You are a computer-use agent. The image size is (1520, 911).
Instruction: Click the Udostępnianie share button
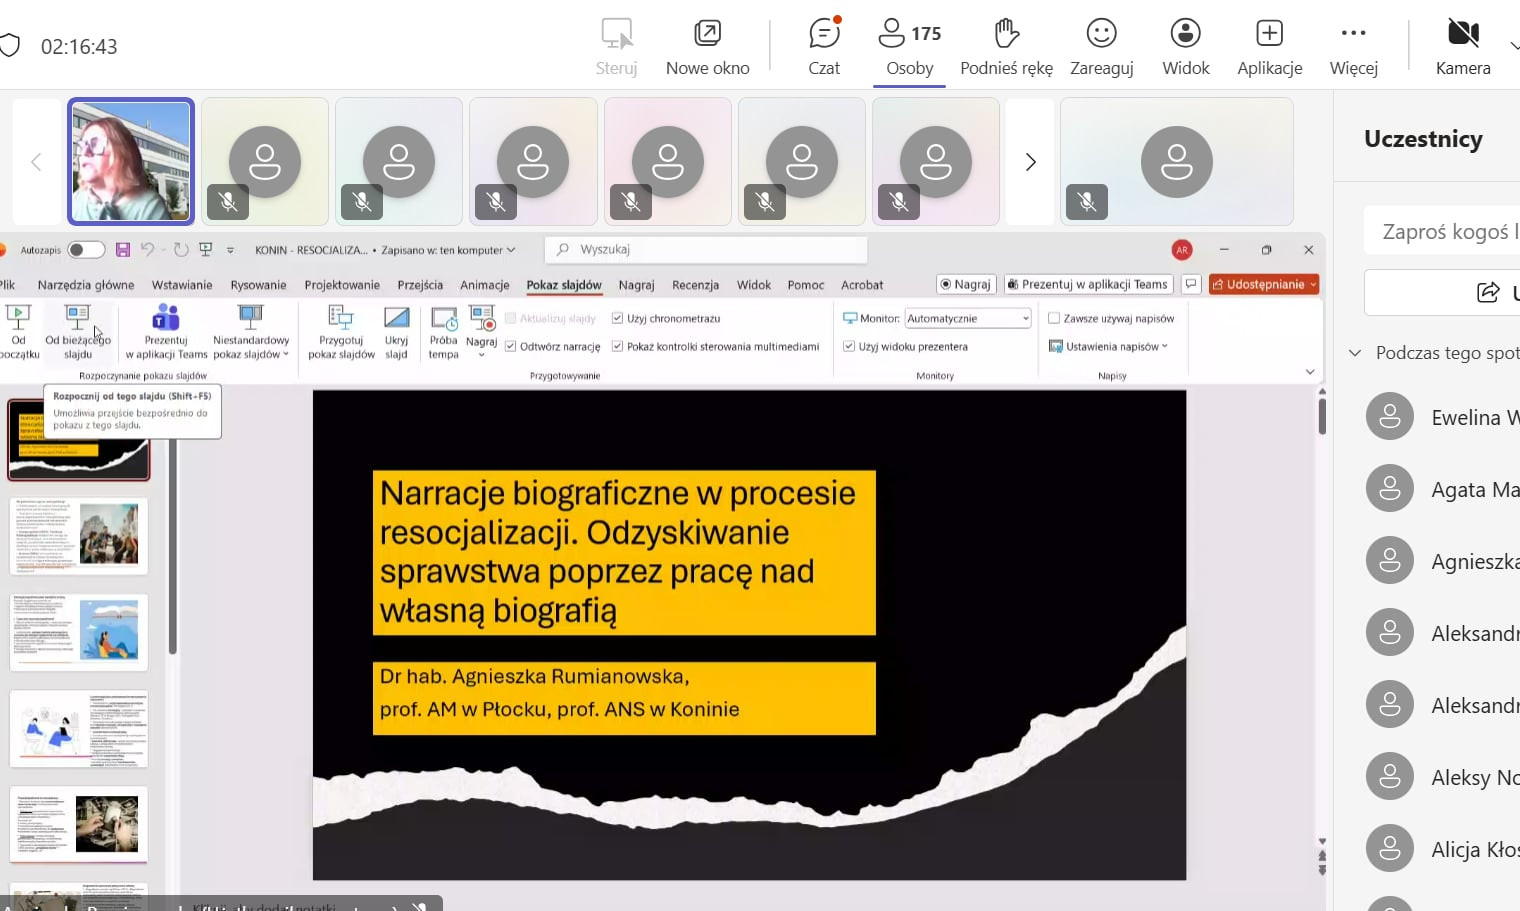click(1264, 285)
